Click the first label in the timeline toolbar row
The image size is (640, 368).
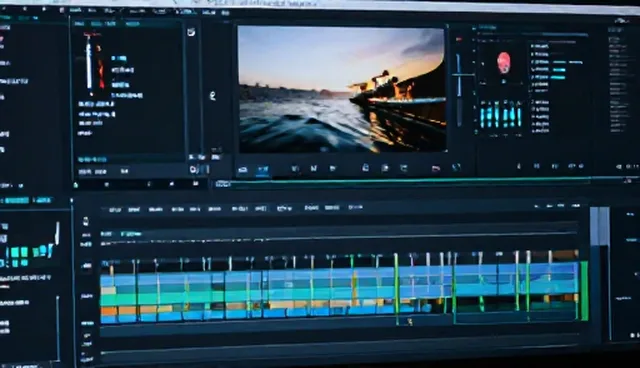tap(115, 210)
